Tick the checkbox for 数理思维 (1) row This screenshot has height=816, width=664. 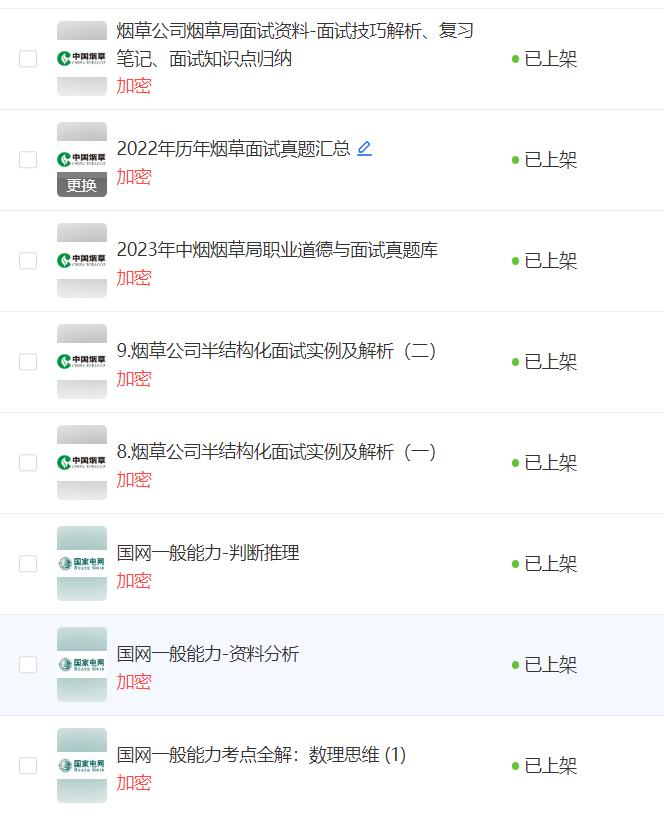pos(28,766)
